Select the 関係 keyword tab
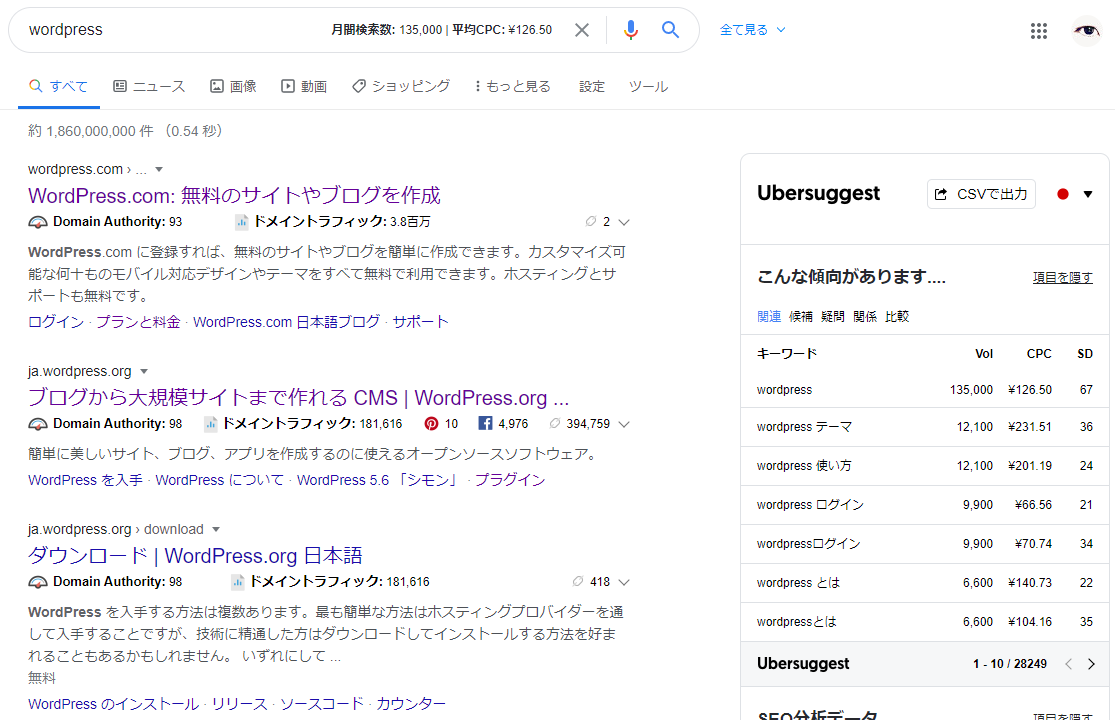 (x=865, y=316)
